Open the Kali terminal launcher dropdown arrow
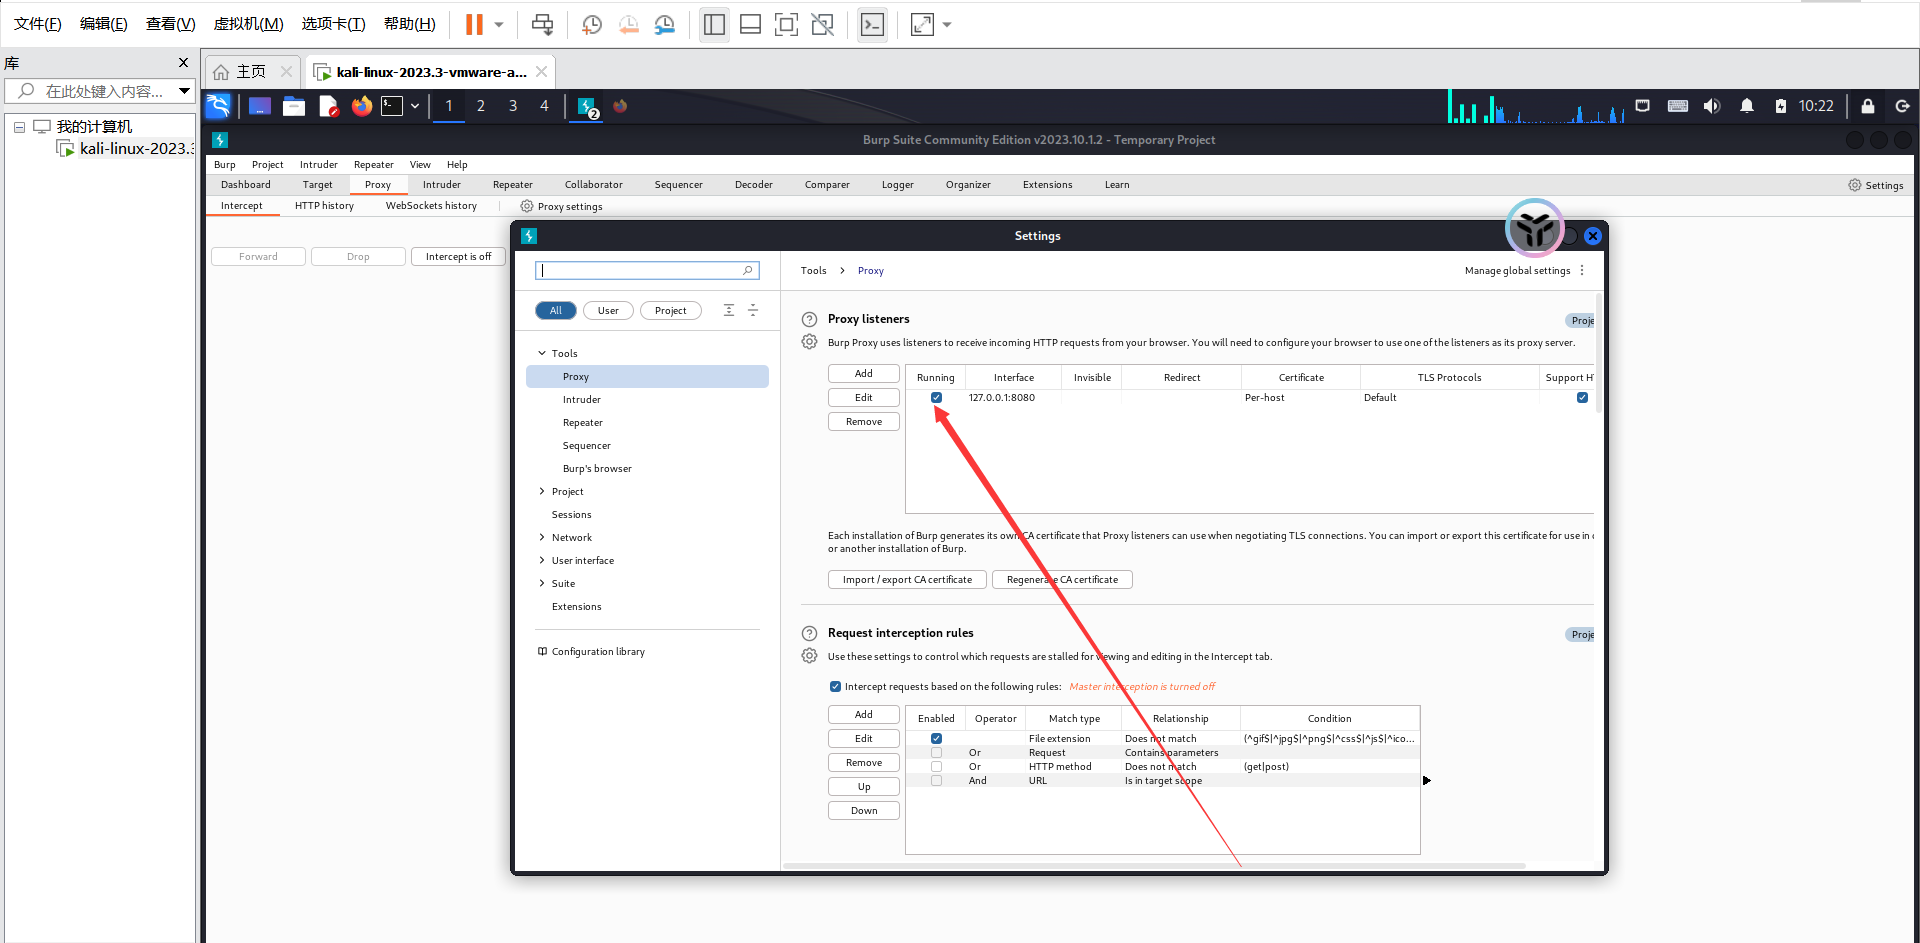Viewport: 1920px width, 943px height. [x=415, y=106]
